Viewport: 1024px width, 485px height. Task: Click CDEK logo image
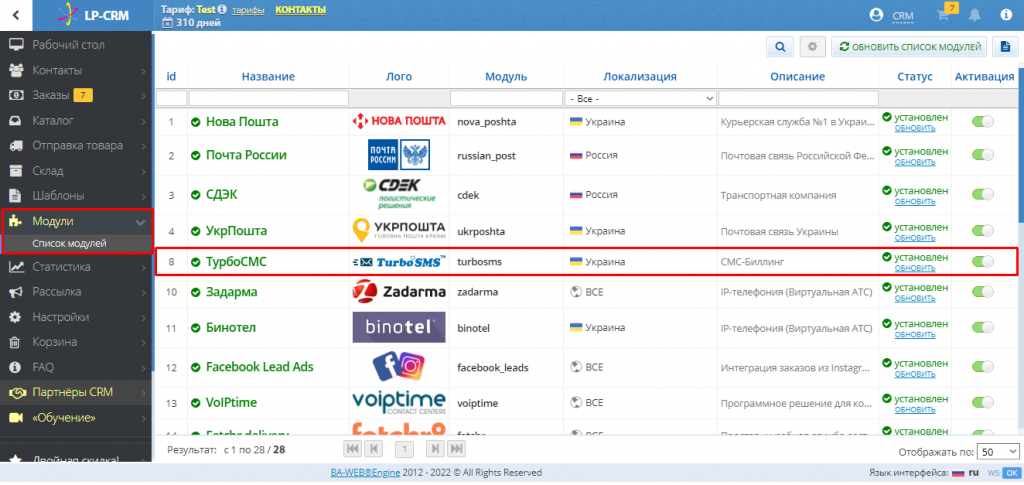(x=399, y=194)
